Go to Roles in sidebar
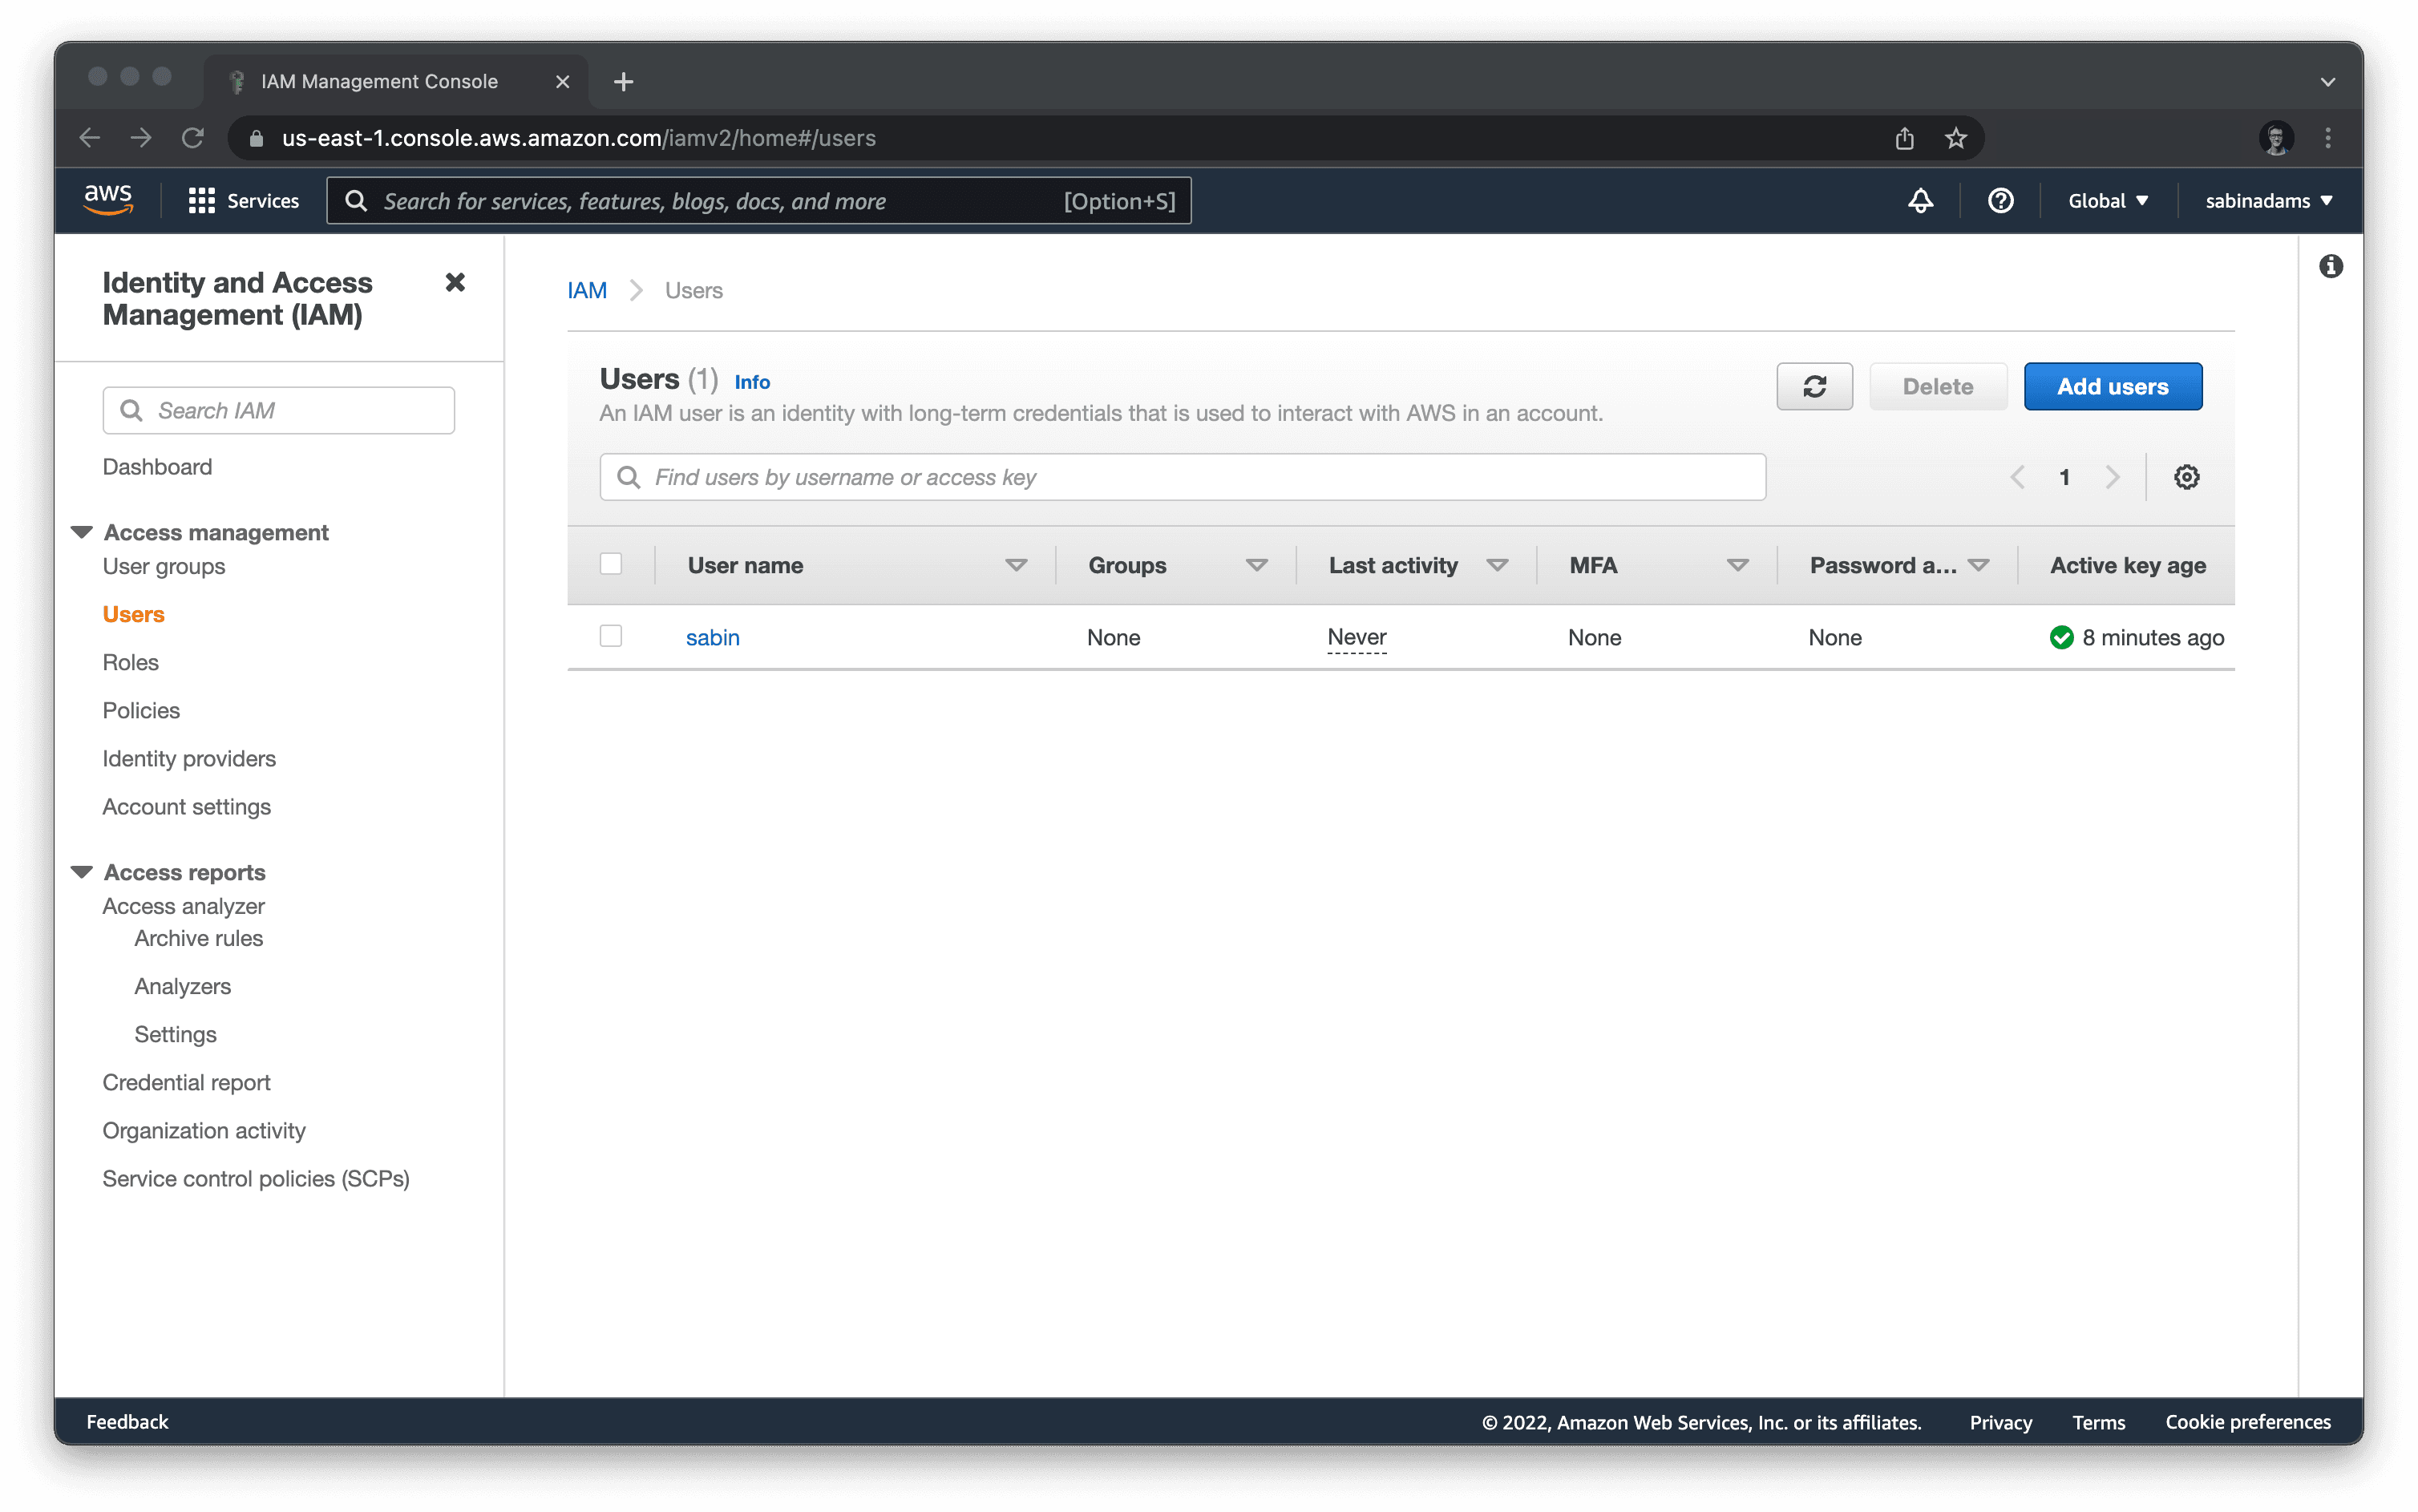2418x1512 pixels. (130, 662)
